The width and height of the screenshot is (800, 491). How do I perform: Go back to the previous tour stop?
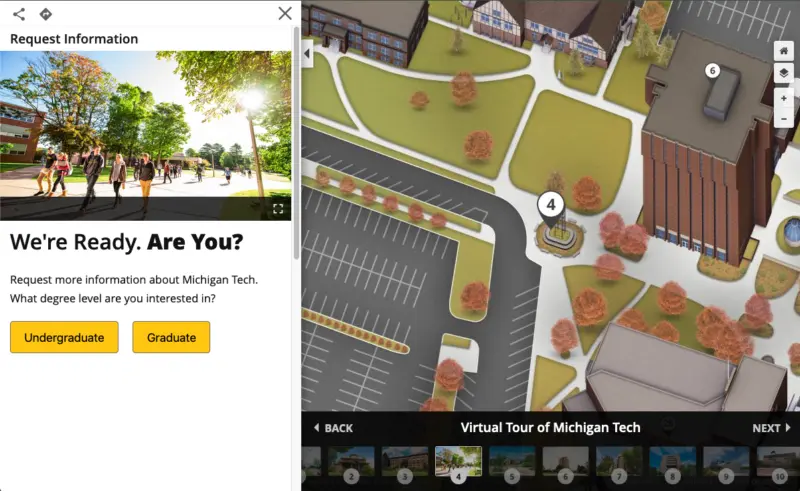(x=333, y=428)
